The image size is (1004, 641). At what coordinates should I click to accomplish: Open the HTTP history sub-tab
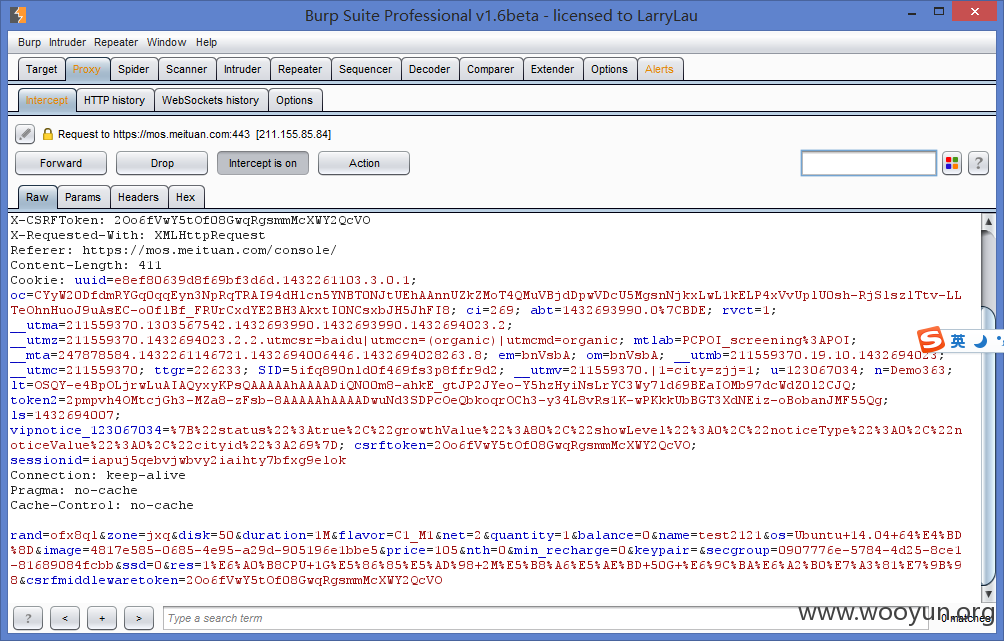coord(115,100)
